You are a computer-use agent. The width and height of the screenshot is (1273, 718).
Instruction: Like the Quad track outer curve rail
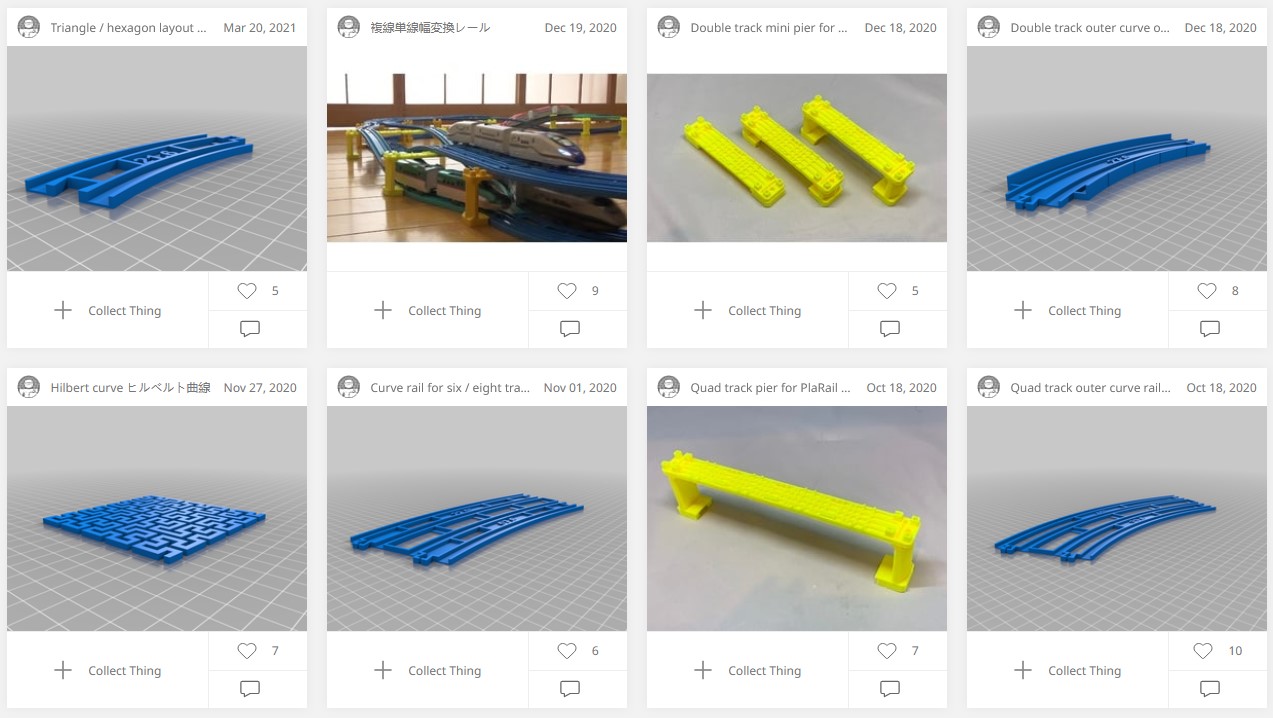point(1203,651)
